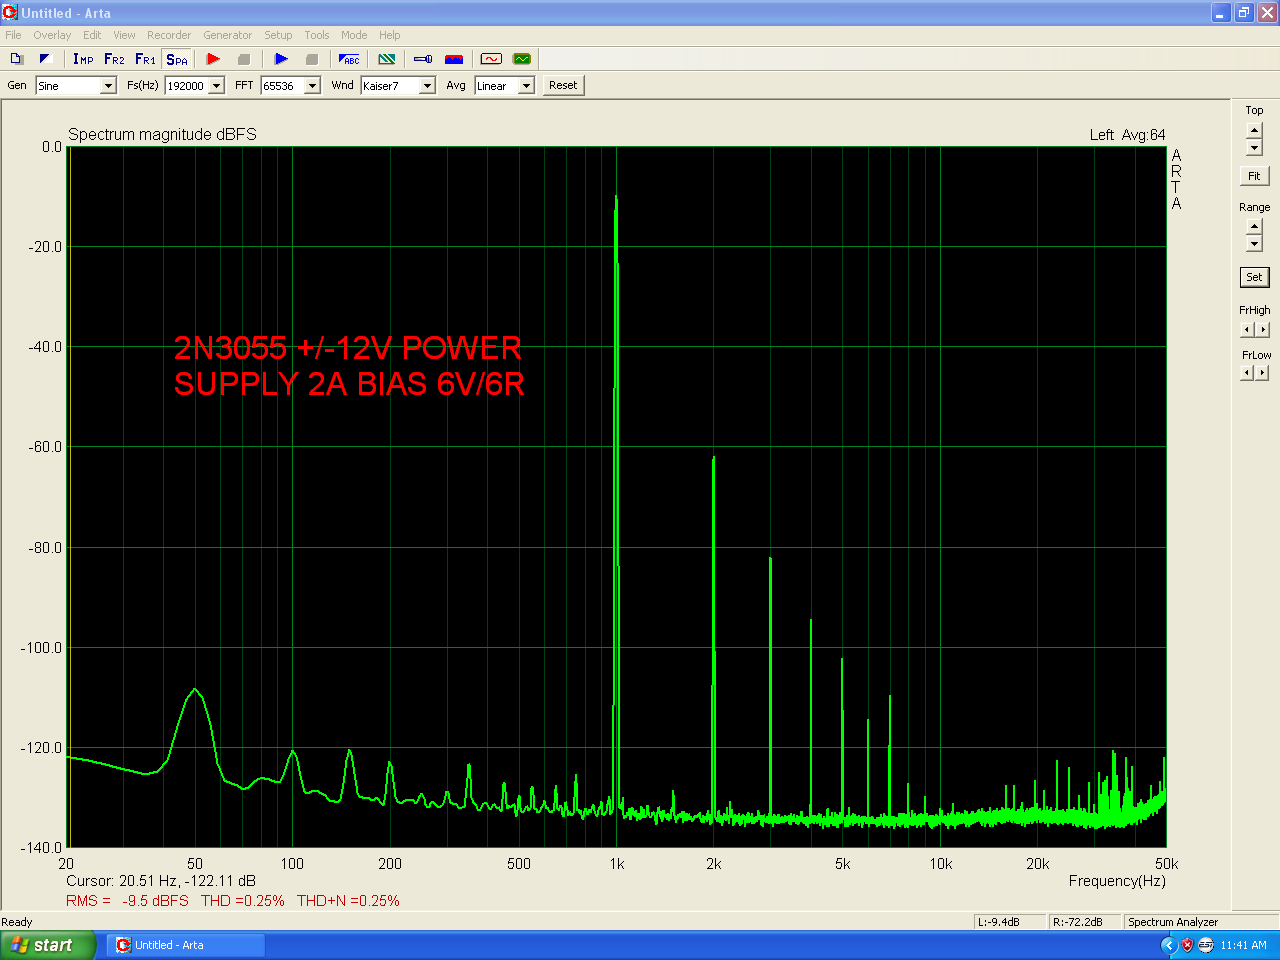Click the taskbar clock 11:41 AM

1243,945
